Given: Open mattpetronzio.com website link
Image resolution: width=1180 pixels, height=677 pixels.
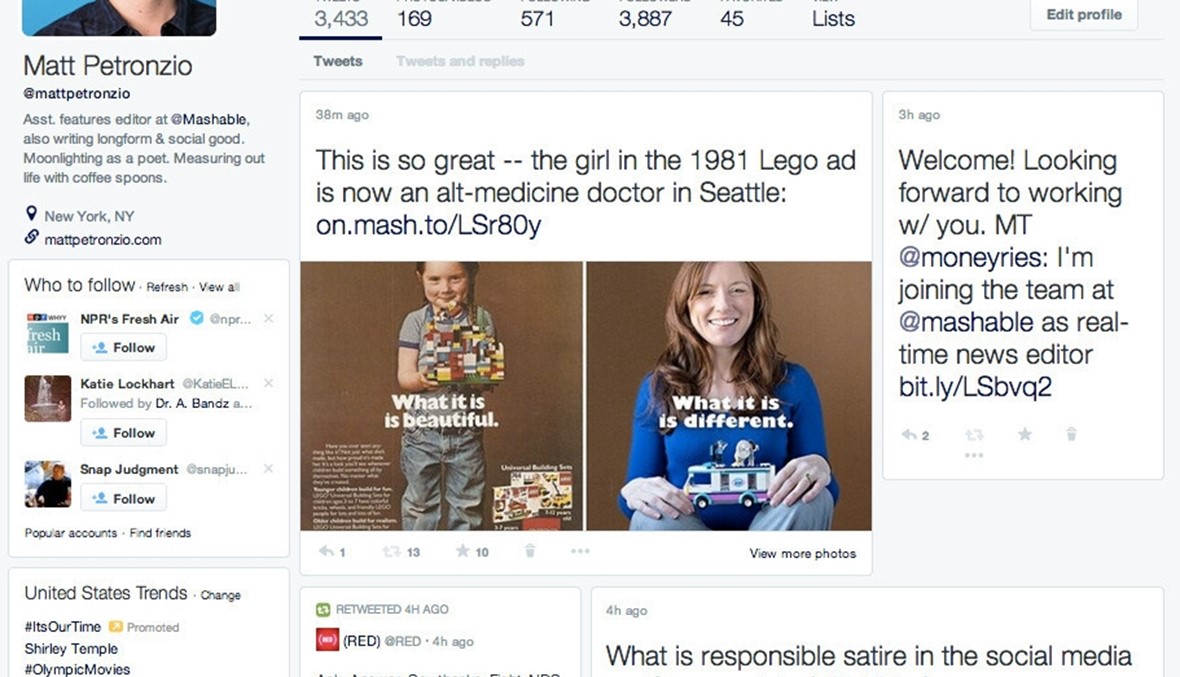Looking at the screenshot, I should (x=103, y=240).
